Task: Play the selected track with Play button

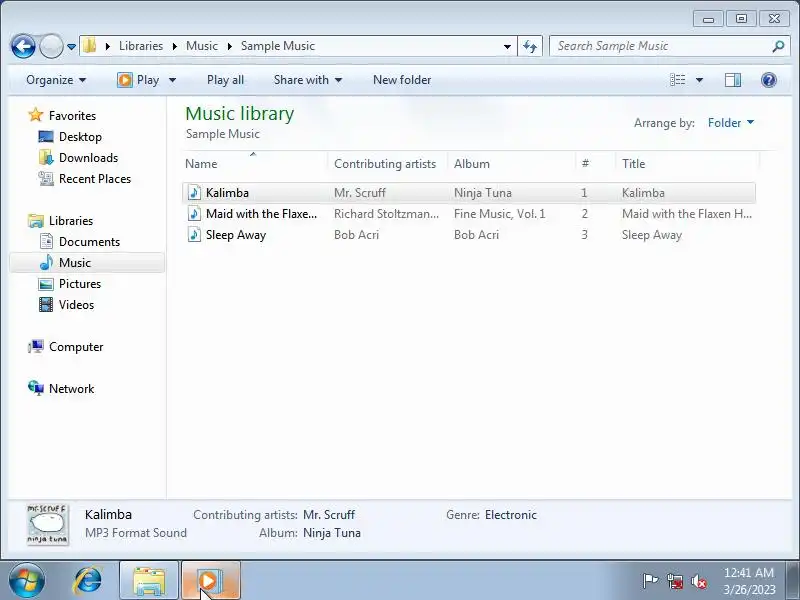Action: pos(138,80)
